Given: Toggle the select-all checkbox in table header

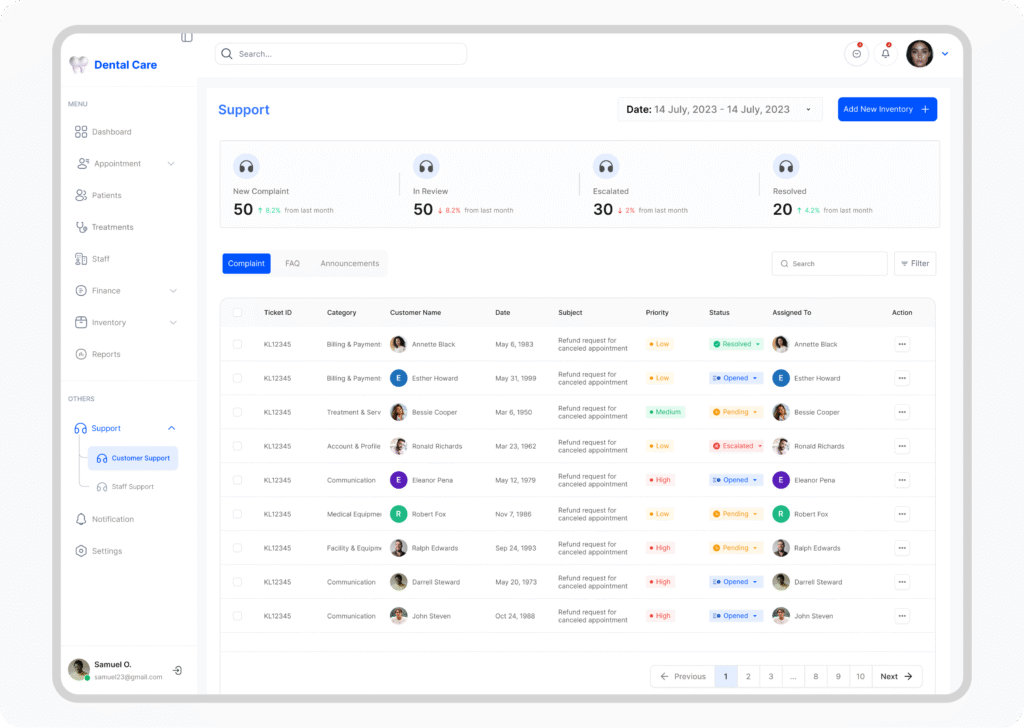Looking at the screenshot, I should click(237, 313).
